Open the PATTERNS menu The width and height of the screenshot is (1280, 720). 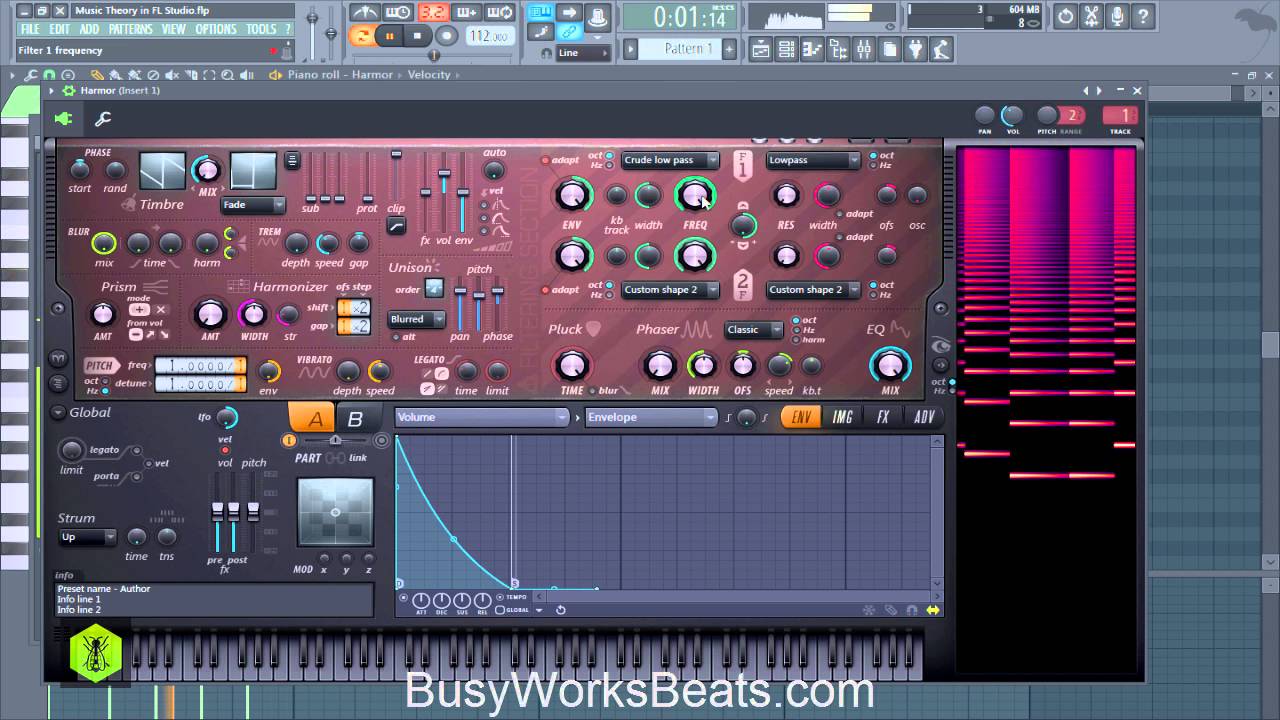[130, 30]
